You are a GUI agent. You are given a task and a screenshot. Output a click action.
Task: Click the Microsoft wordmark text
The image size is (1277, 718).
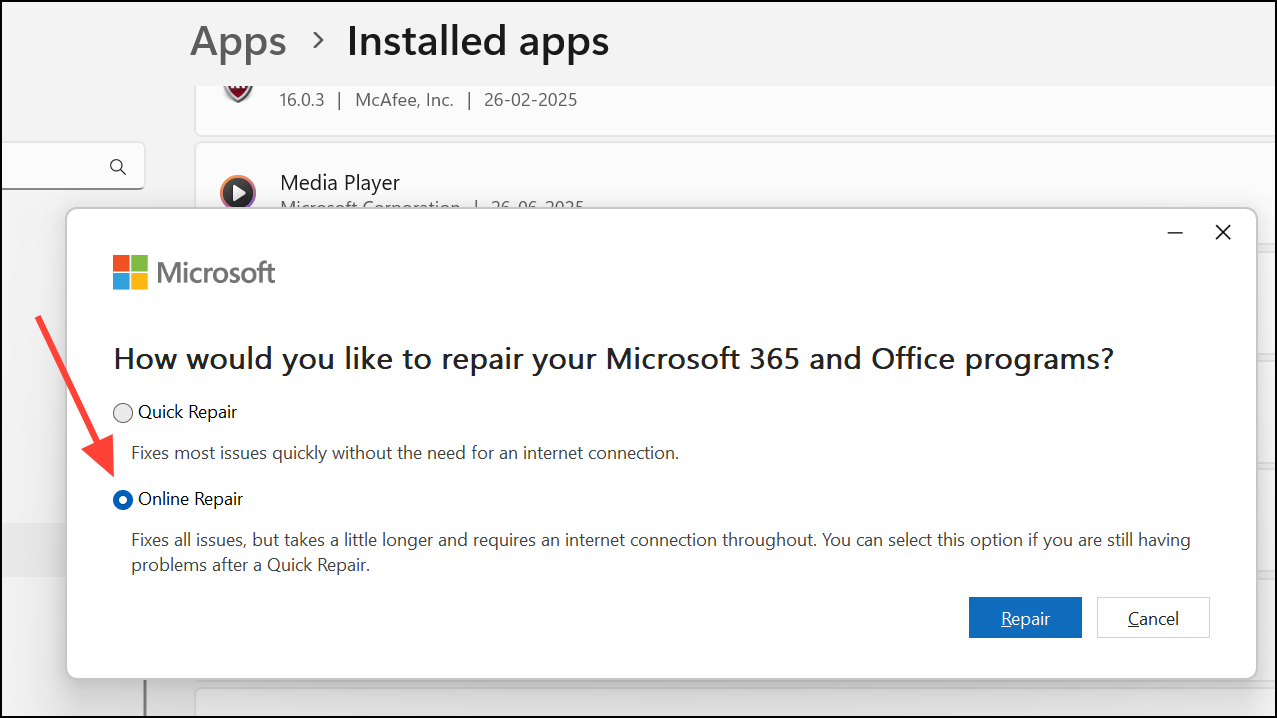tap(216, 272)
